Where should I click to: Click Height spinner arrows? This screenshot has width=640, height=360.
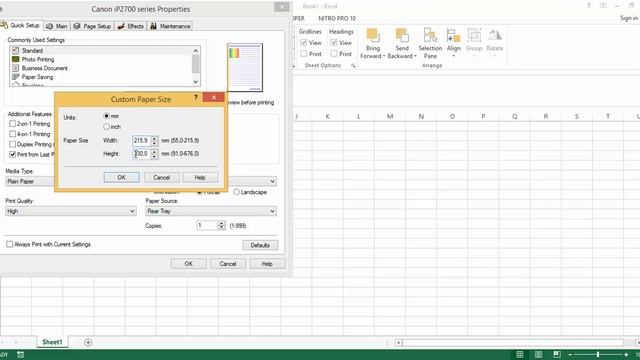154,154
